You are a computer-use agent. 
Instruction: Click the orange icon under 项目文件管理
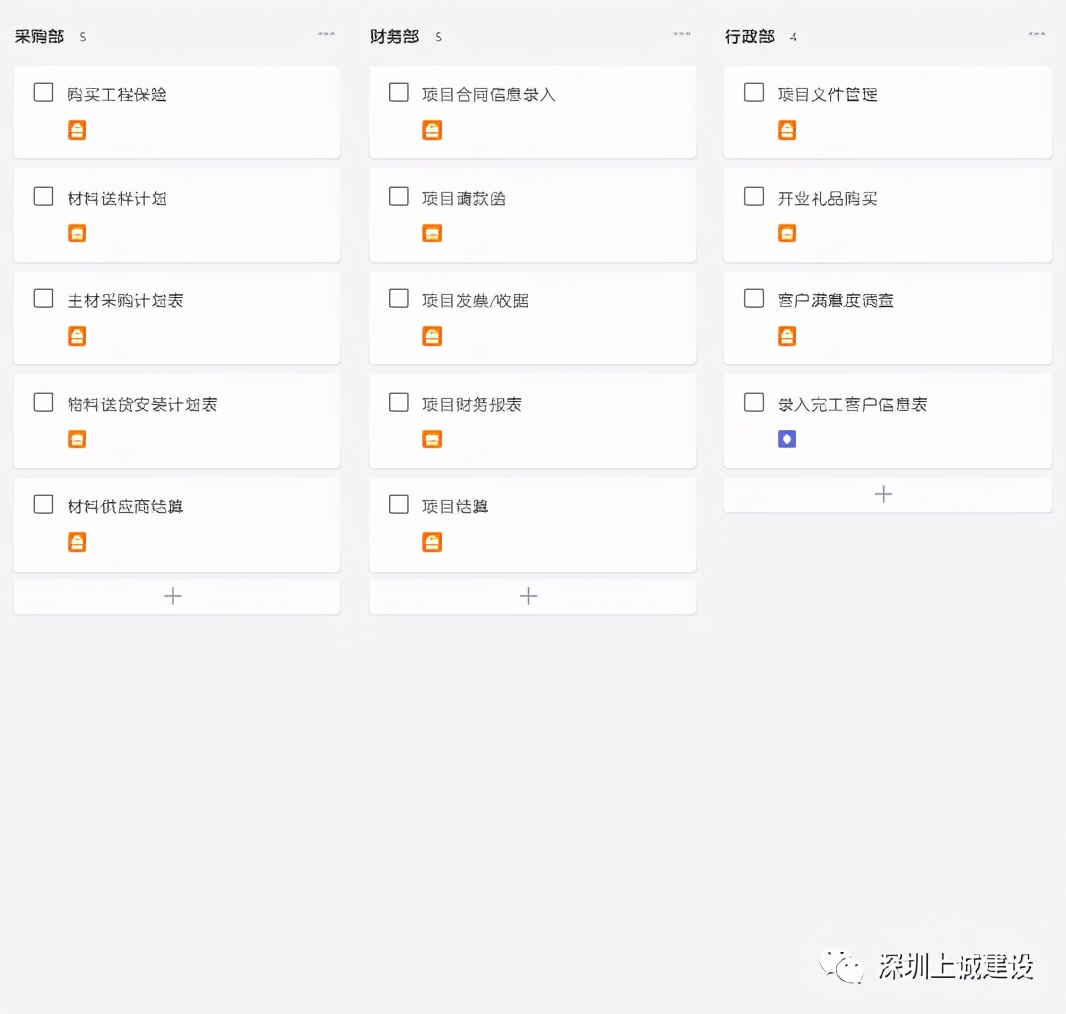coord(786,129)
